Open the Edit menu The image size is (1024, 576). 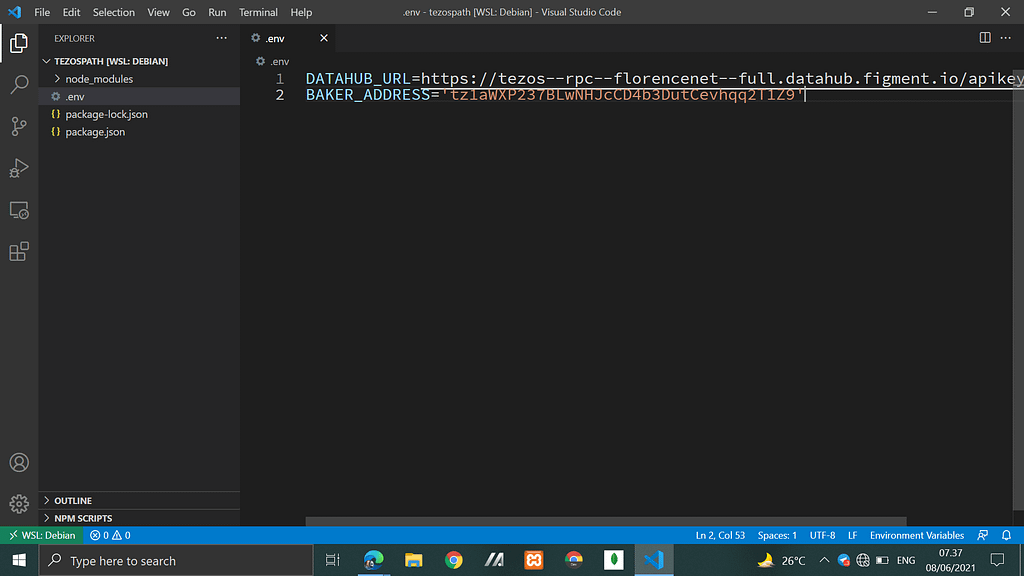[x=71, y=12]
